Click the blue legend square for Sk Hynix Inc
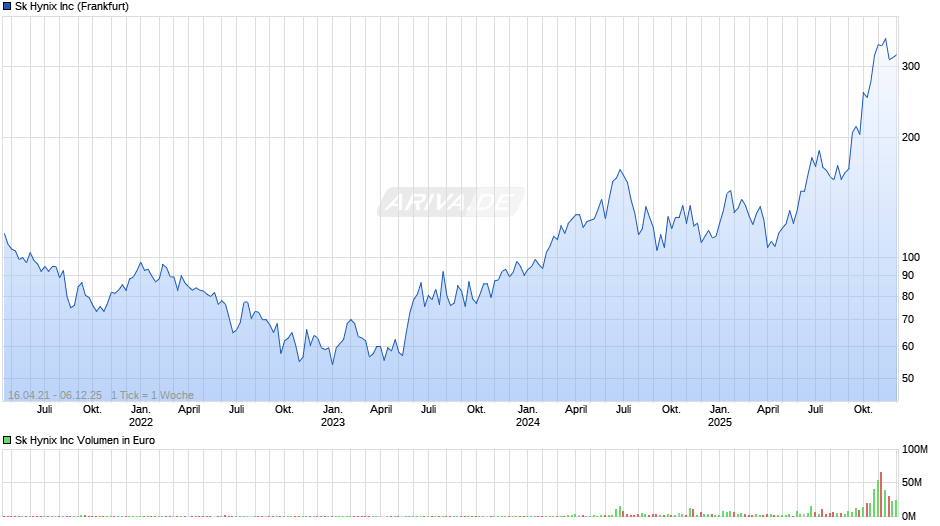This screenshot has height=526, width=940. pyautogui.click(x=7, y=7)
